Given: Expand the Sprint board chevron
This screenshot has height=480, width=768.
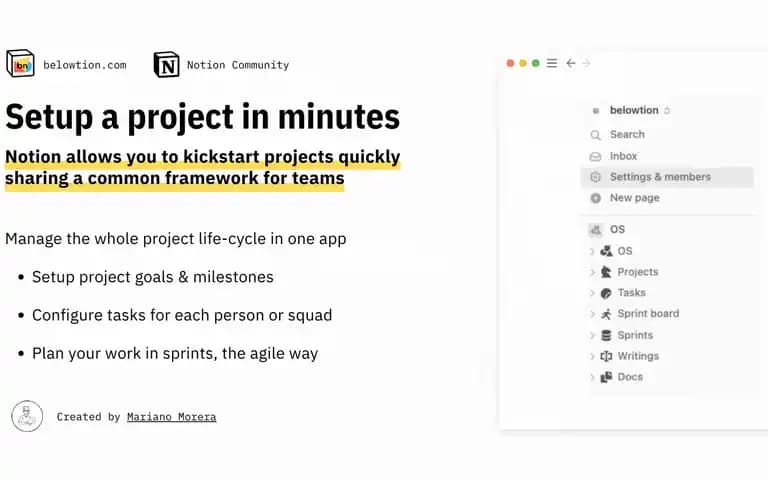Looking at the screenshot, I should point(592,314).
